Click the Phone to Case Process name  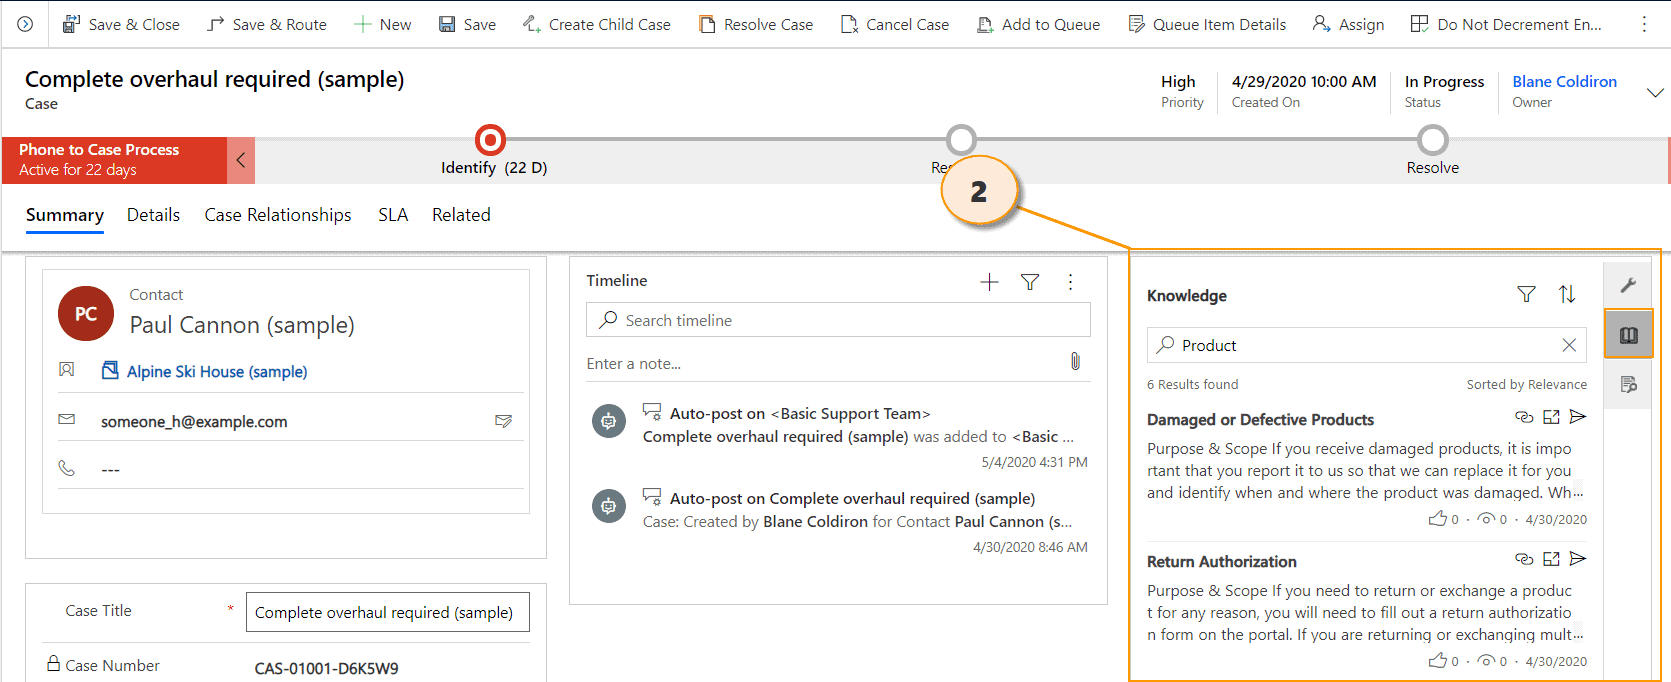[99, 150]
